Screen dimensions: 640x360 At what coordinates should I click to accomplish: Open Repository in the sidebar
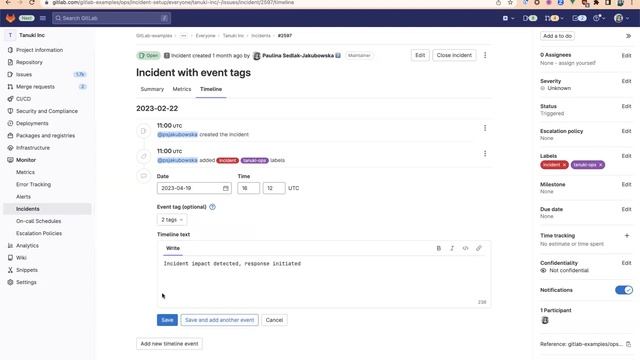click(29, 62)
